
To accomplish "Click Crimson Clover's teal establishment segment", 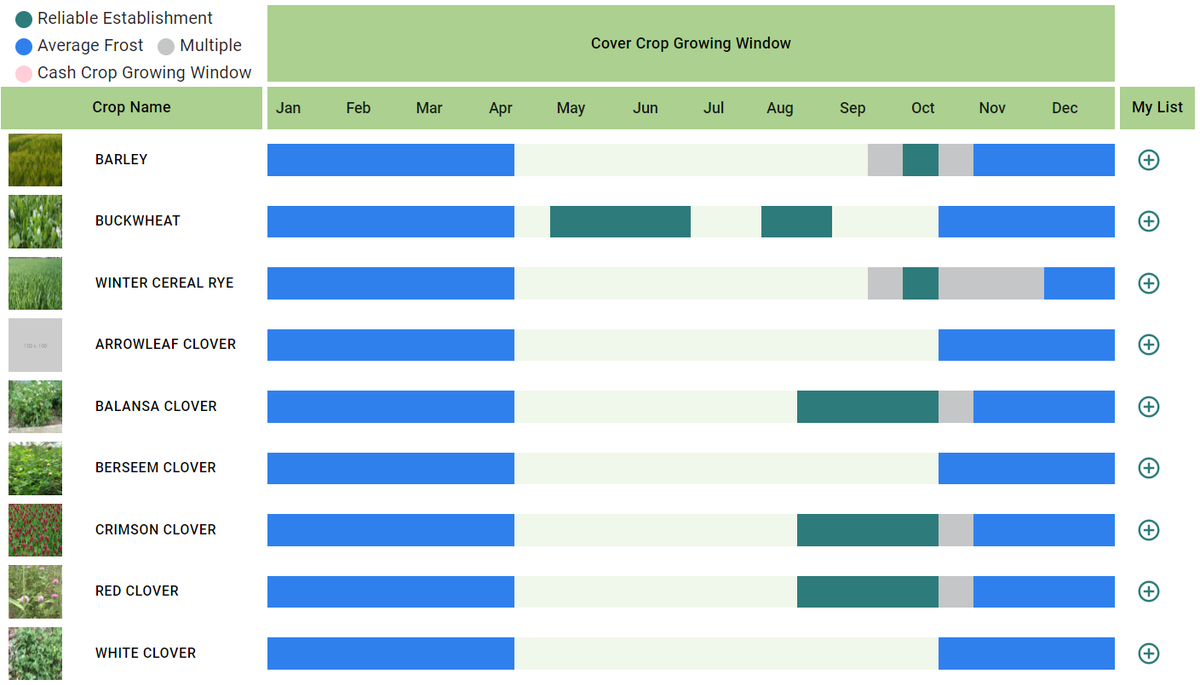I will point(866,530).
